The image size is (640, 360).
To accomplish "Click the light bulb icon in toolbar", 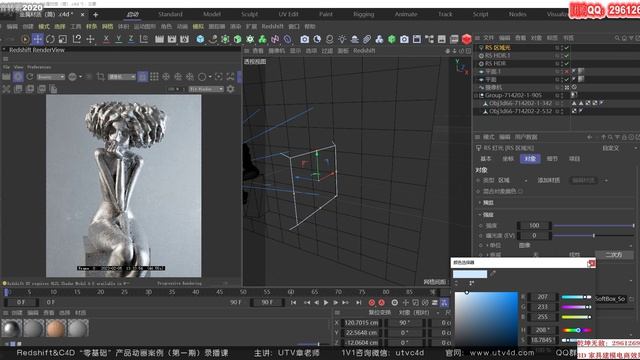I will 342,39.
